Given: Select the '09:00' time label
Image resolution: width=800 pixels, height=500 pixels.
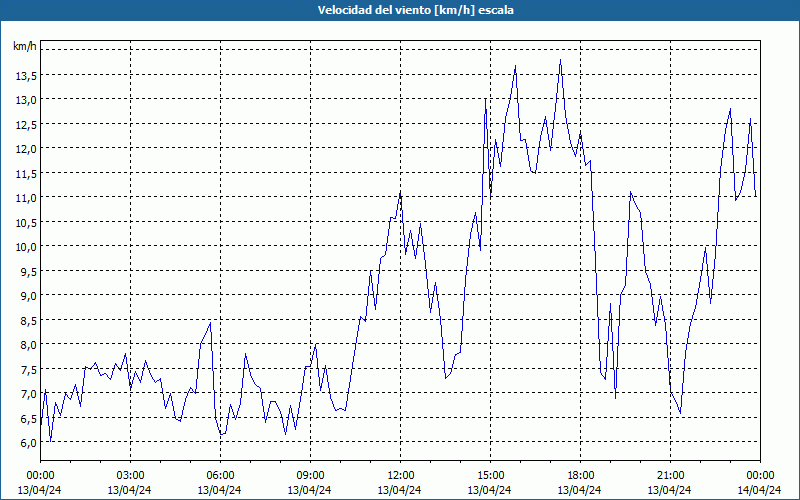Looking at the screenshot, I should pyautogui.click(x=310, y=476).
